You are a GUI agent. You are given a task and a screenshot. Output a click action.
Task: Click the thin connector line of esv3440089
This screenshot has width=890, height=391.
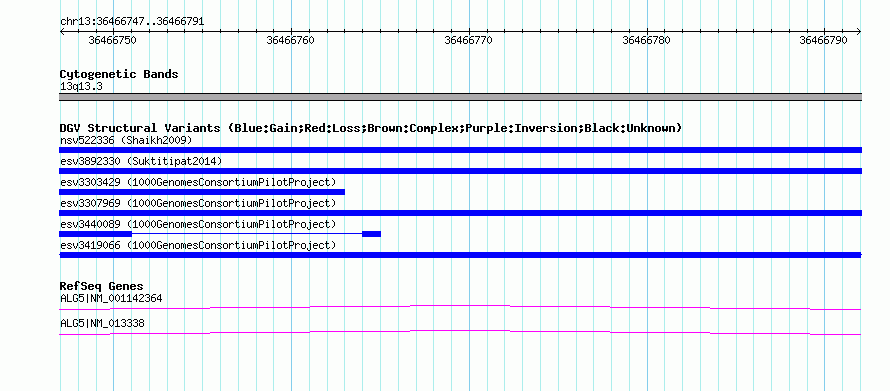pos(247,234)
